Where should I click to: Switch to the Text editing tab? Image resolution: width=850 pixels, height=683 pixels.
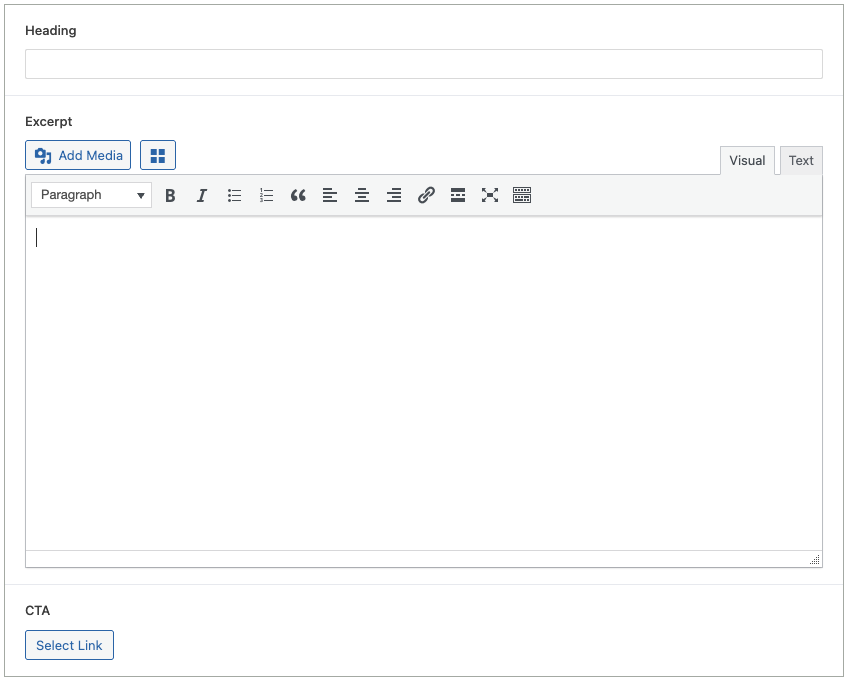point(800,160)
